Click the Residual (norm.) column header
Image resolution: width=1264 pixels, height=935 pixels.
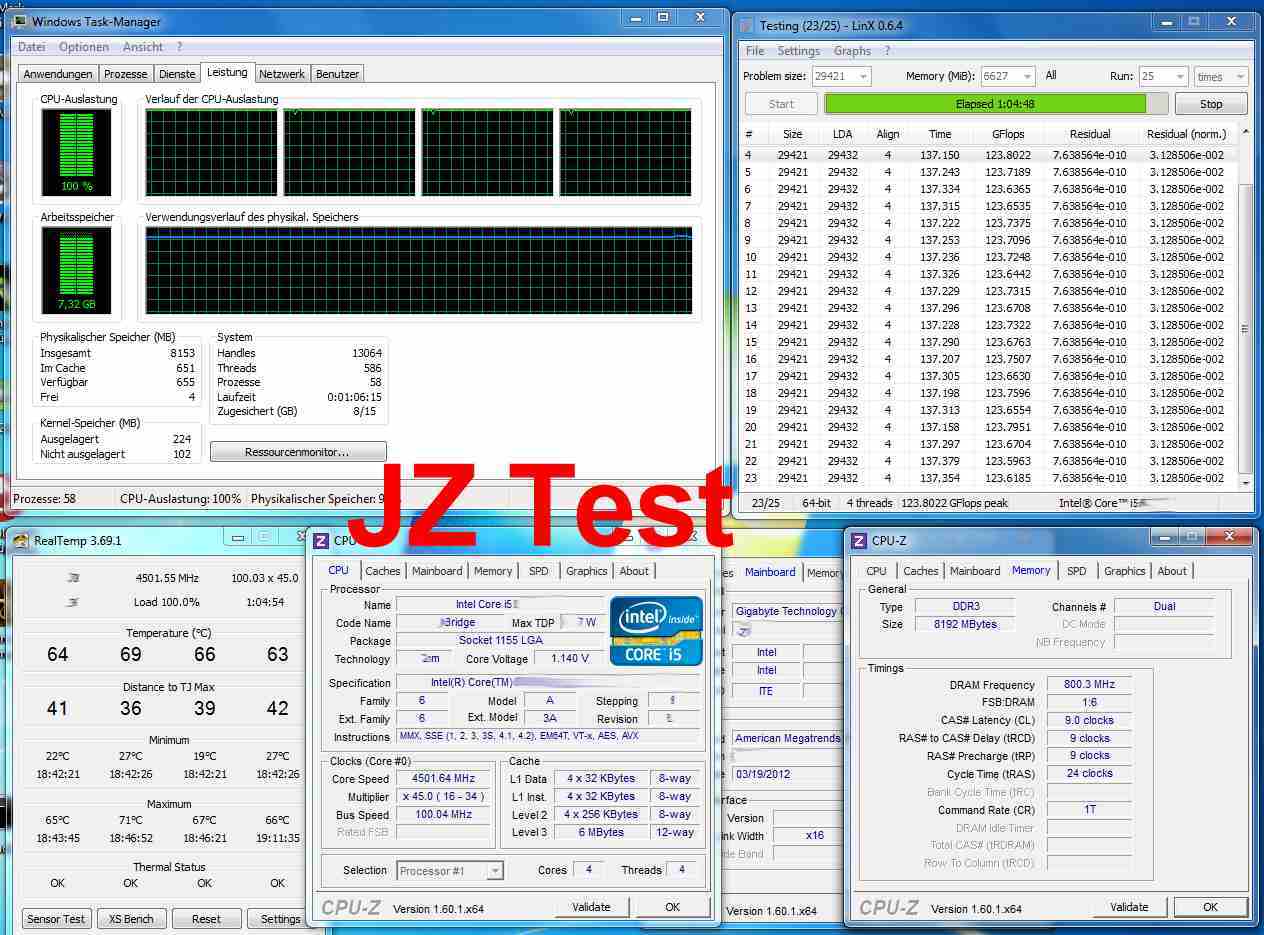click(x=1185, y=134)
